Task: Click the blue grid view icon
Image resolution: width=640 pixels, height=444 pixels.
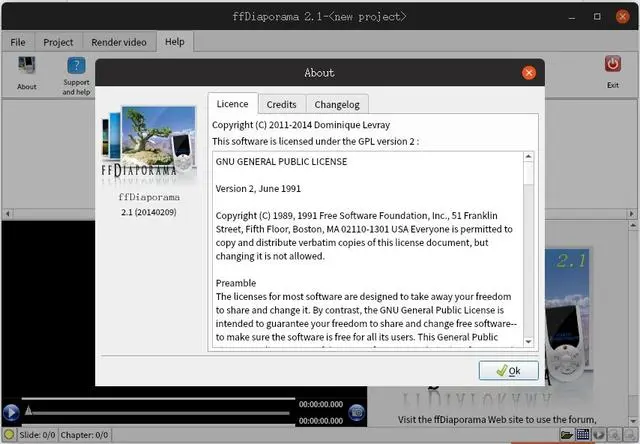Action: pyautogui.click(x=582, y=435)
